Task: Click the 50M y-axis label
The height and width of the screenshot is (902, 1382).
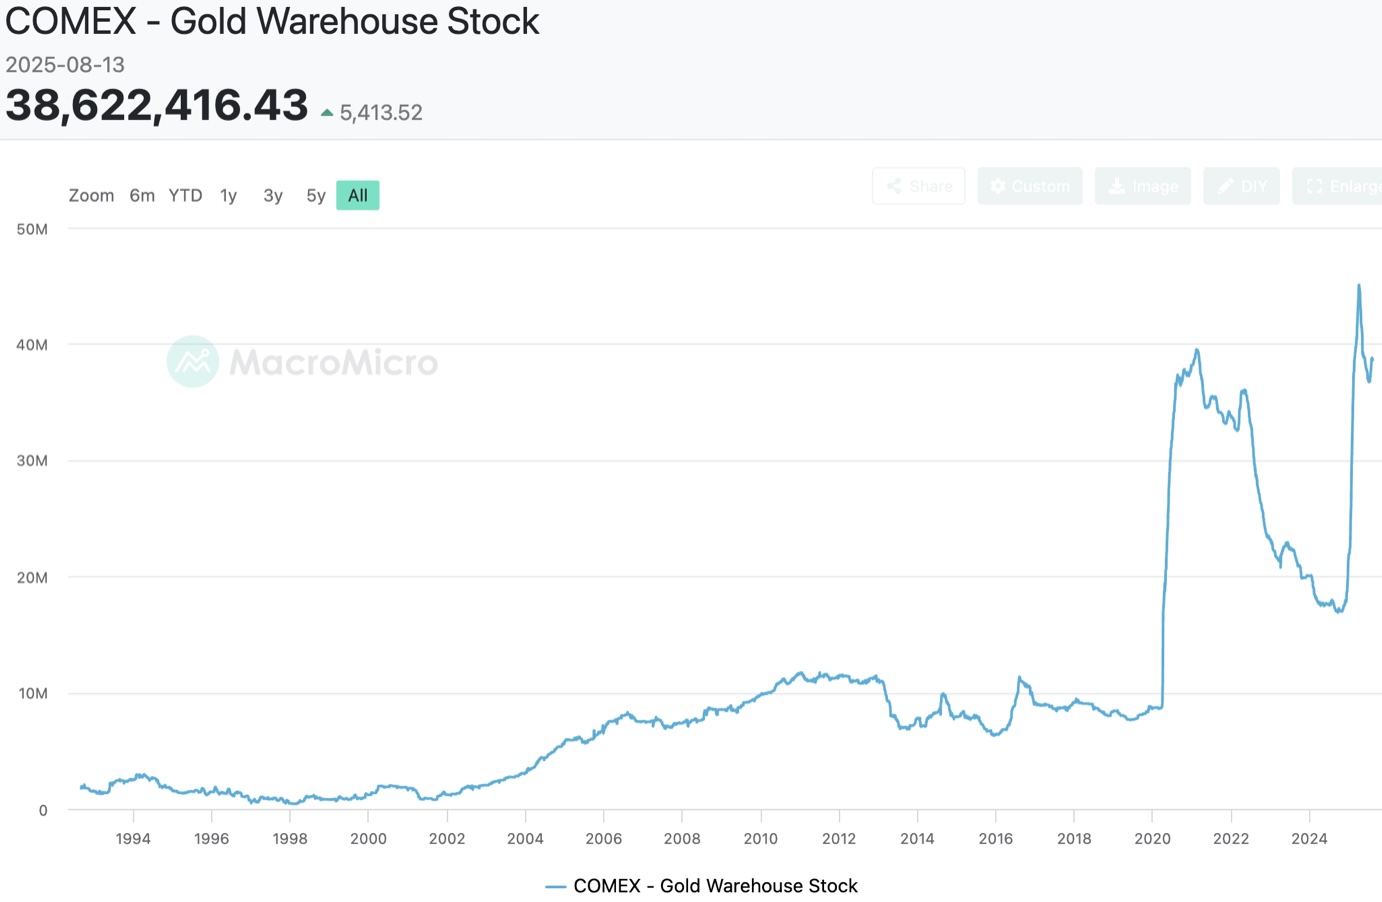Action: tap(32, 229)
